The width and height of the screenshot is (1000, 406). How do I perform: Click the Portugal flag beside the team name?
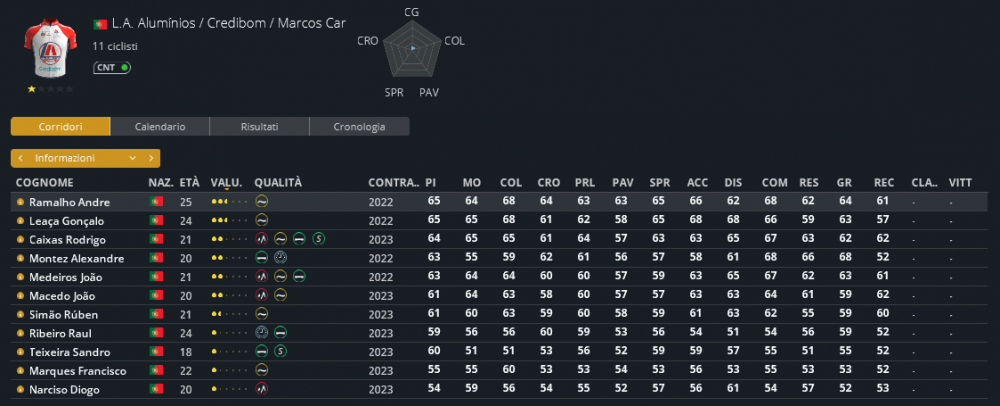(x=99, y=24)
